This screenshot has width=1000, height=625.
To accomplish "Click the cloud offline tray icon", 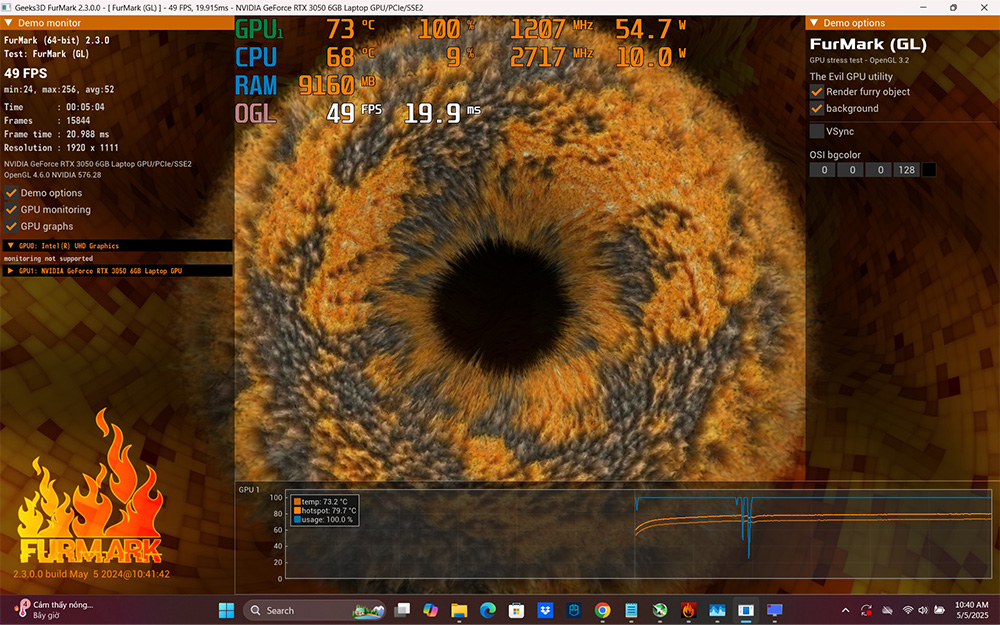I will click(887, 610).
